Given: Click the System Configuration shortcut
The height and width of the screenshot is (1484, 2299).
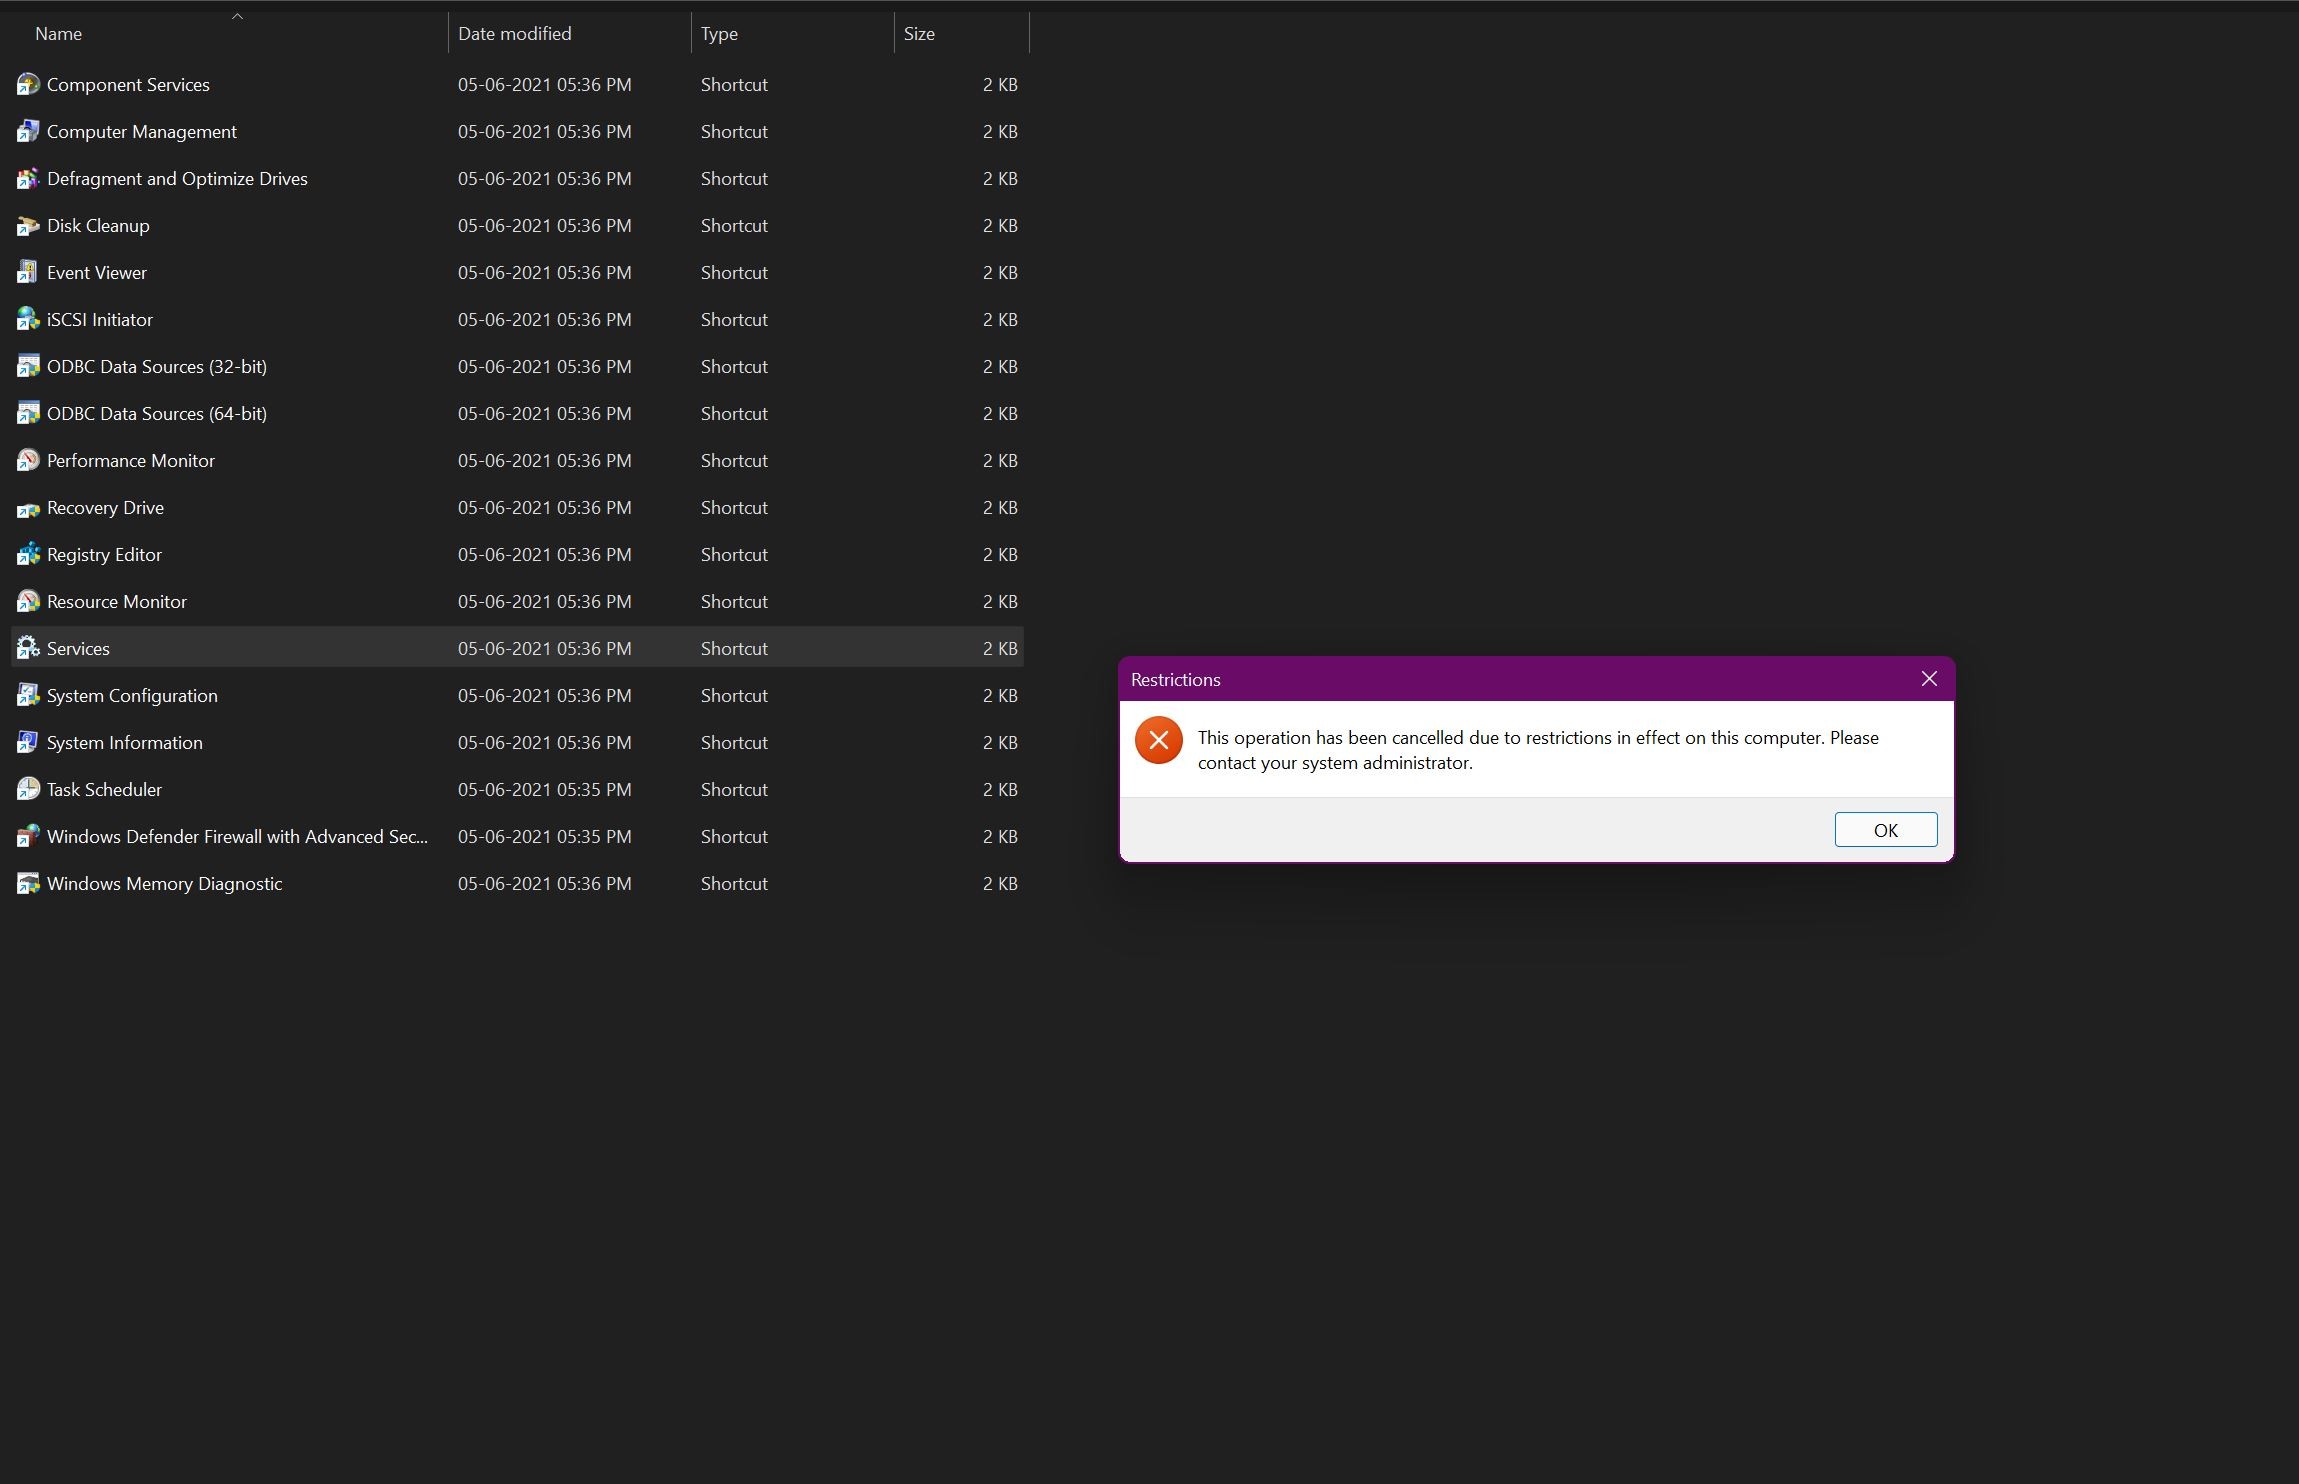Looking at the screenshot, I should click(131, 693).
